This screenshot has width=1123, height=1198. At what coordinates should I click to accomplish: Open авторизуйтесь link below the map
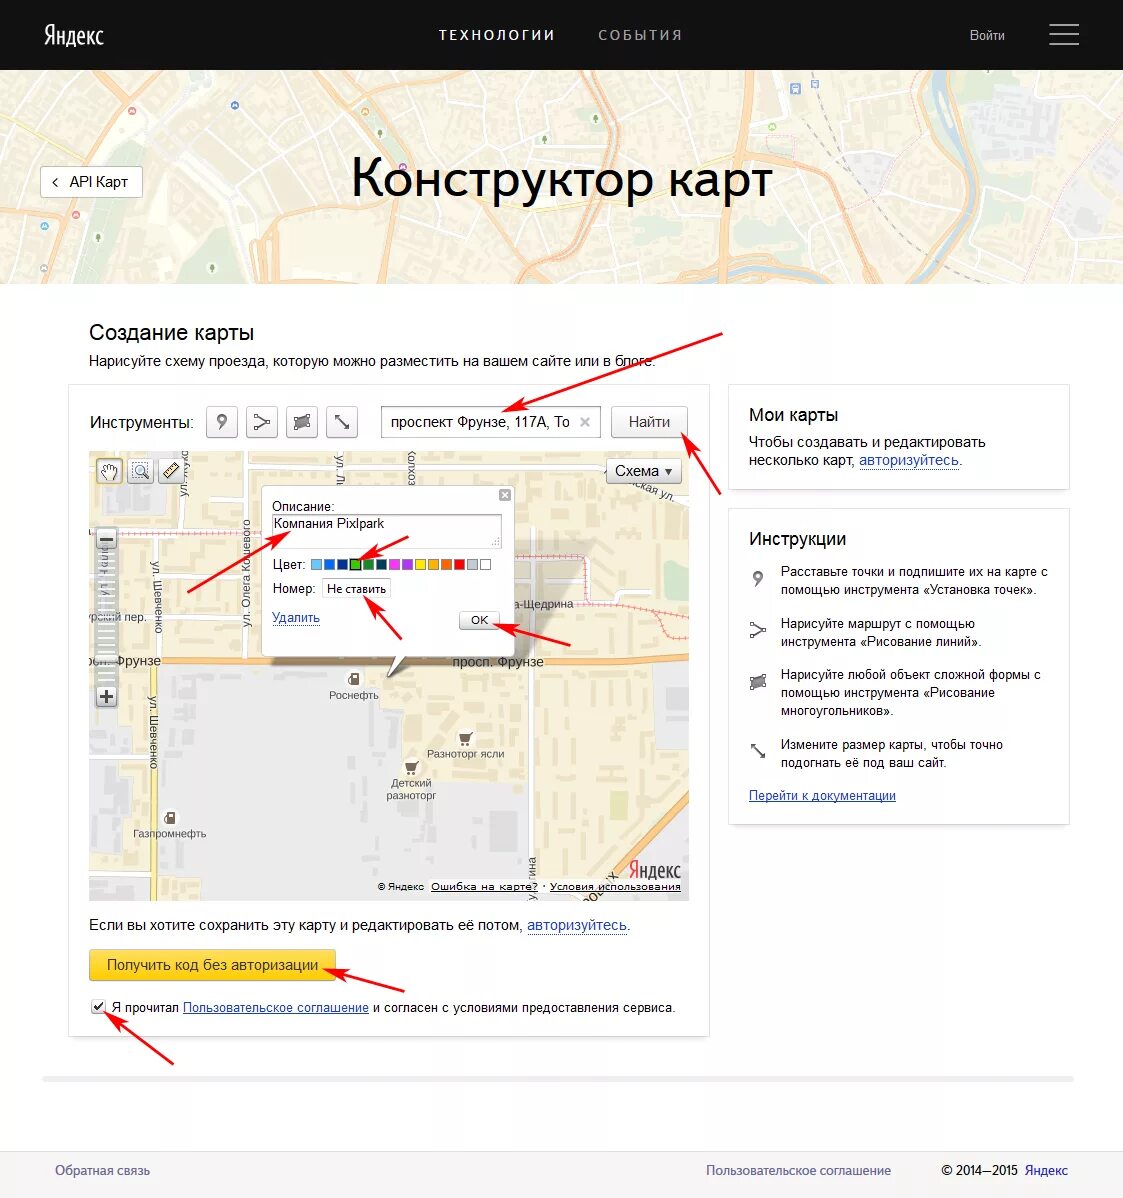577,925
